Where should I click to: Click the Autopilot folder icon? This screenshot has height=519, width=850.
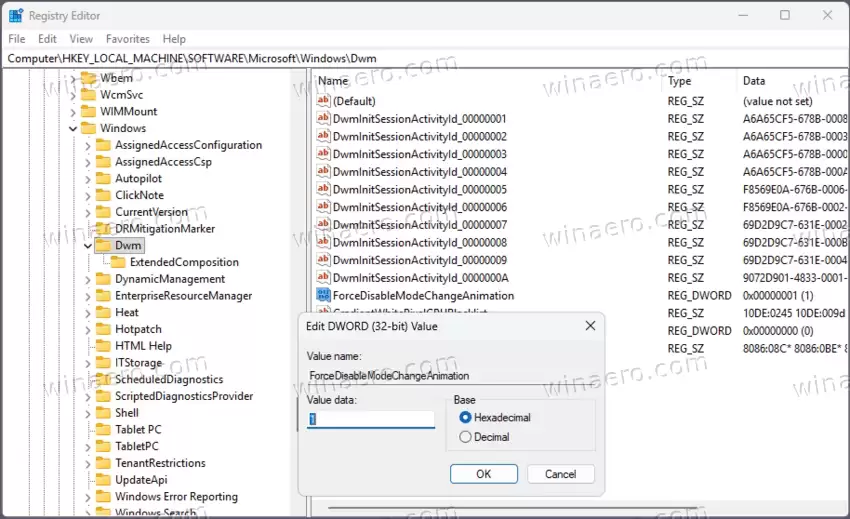coord(103,178)
